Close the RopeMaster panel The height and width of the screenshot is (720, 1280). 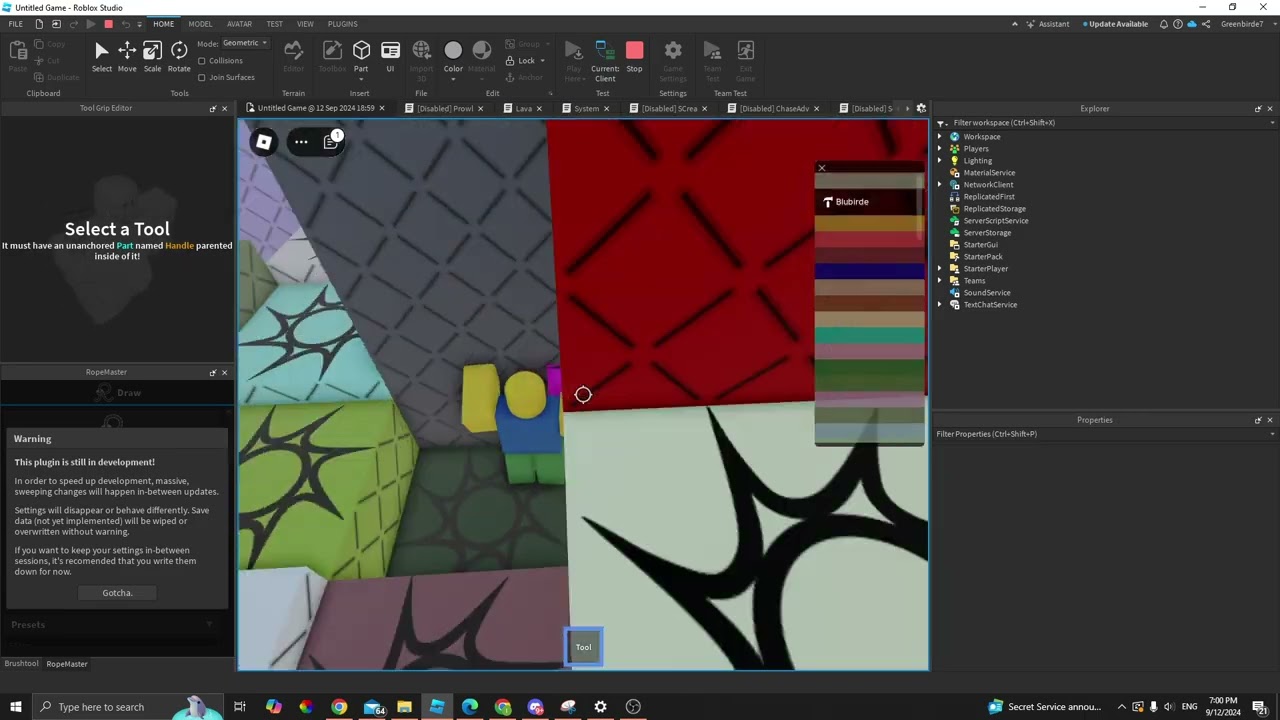click(x=224, y=372)
